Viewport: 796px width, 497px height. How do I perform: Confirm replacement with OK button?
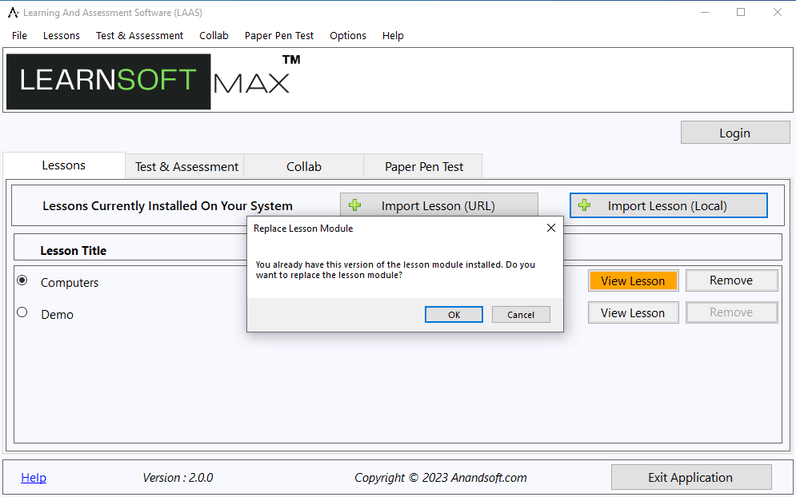pyautogui.click(x=454, y=315)
